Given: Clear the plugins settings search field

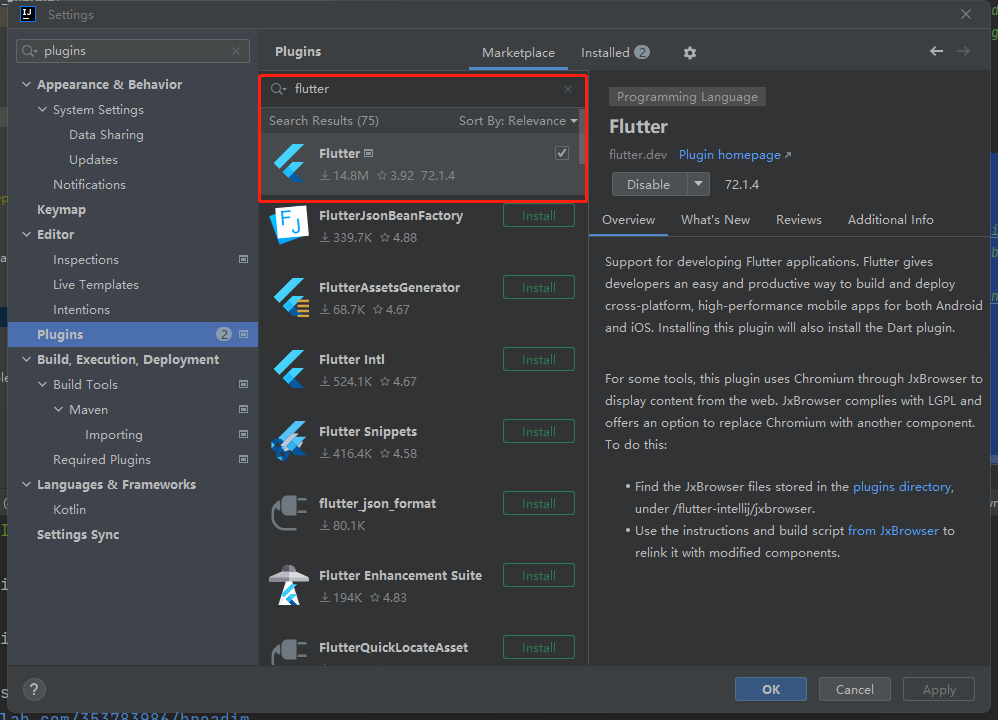Looking at the screenshot, I should pos(237,51).
